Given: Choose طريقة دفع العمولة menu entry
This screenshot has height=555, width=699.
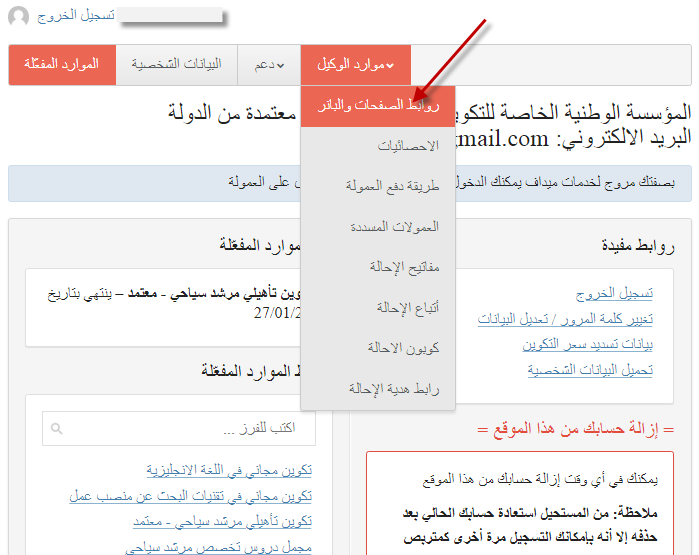Looking at the screenshot, I should point(392,186).
